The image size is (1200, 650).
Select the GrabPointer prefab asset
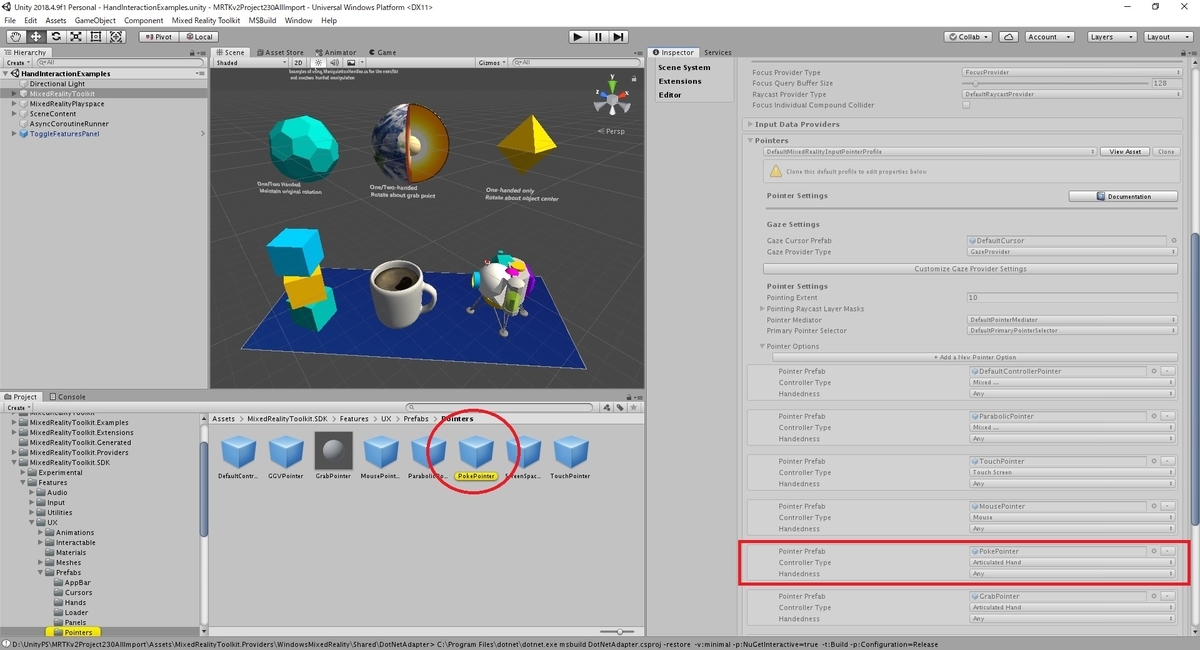pos(333,455)
